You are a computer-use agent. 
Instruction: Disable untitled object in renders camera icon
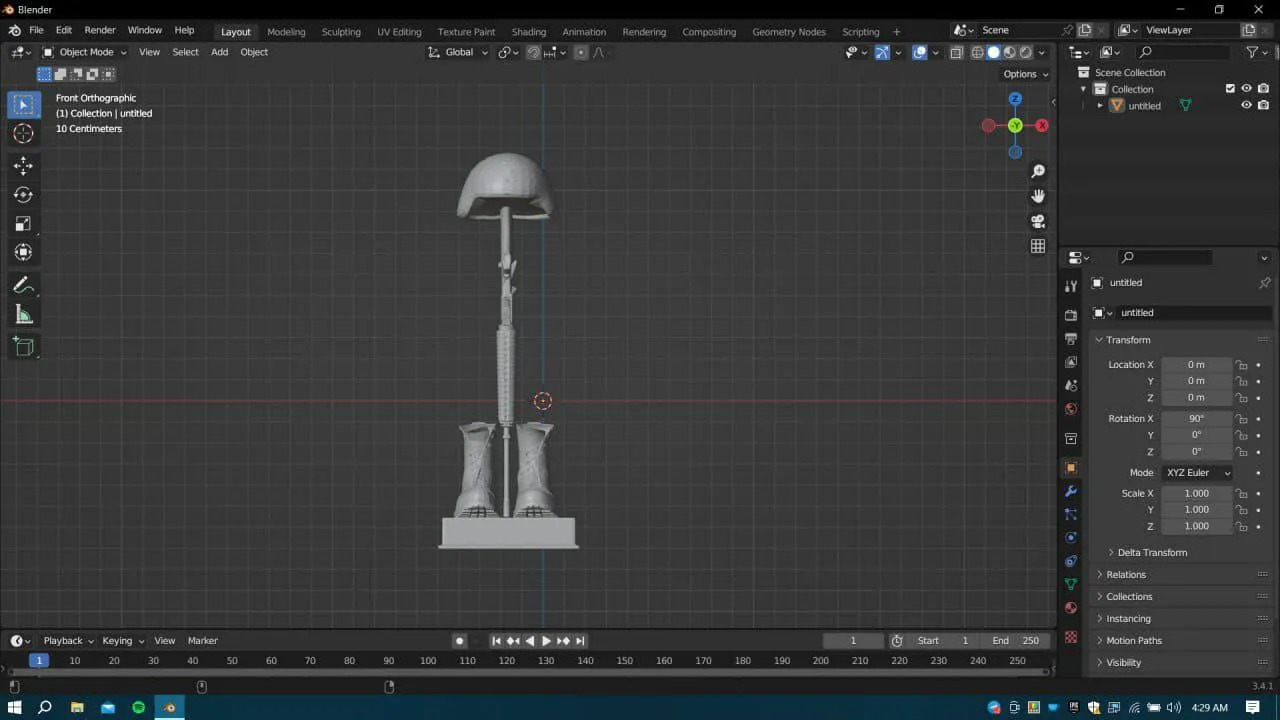(x=1263, y=106)
